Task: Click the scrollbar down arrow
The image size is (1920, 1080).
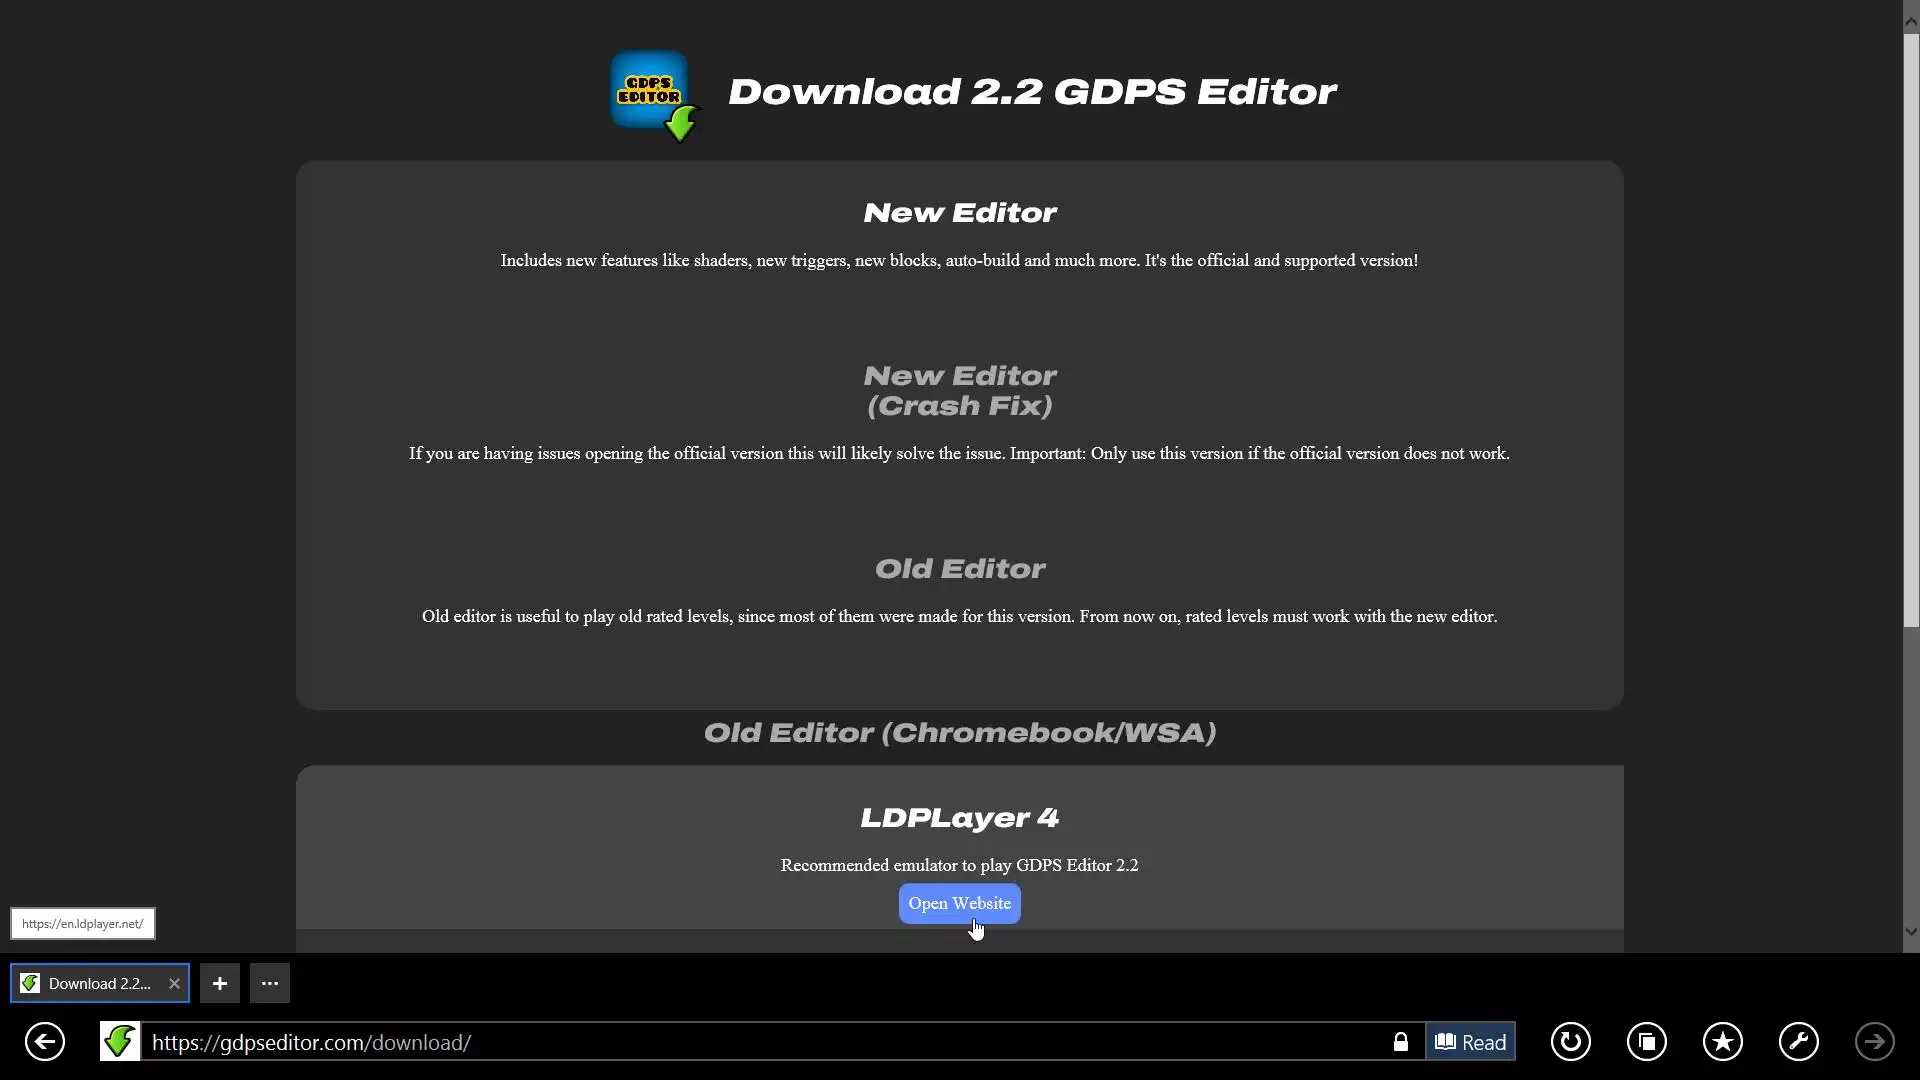Action: [x=1911, y=931]
